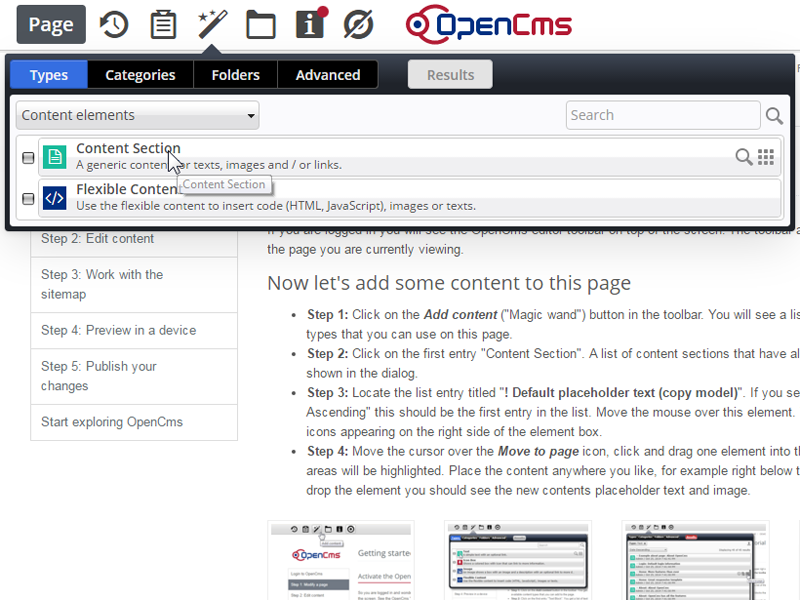Image resolution: width=800 pixels, height=600 pixels.
Task: Click the green Content Section document icon
Action: 55,157
